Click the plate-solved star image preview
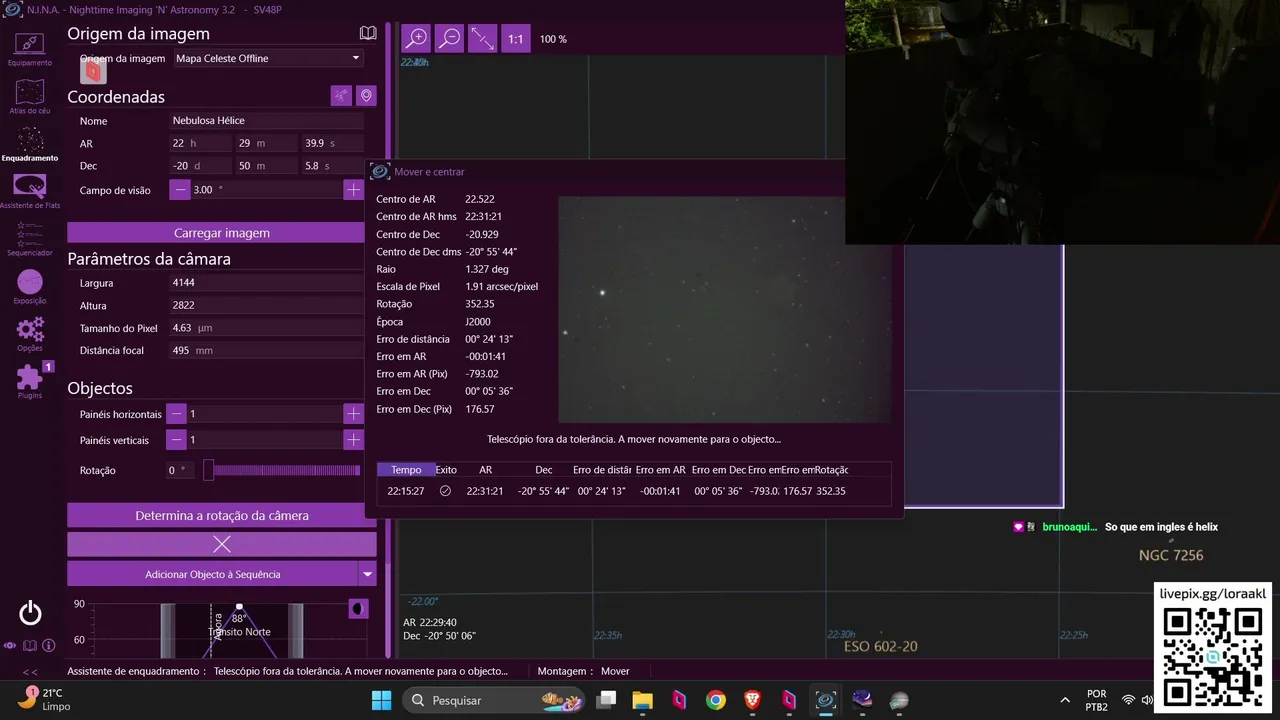 coord(724,309)
